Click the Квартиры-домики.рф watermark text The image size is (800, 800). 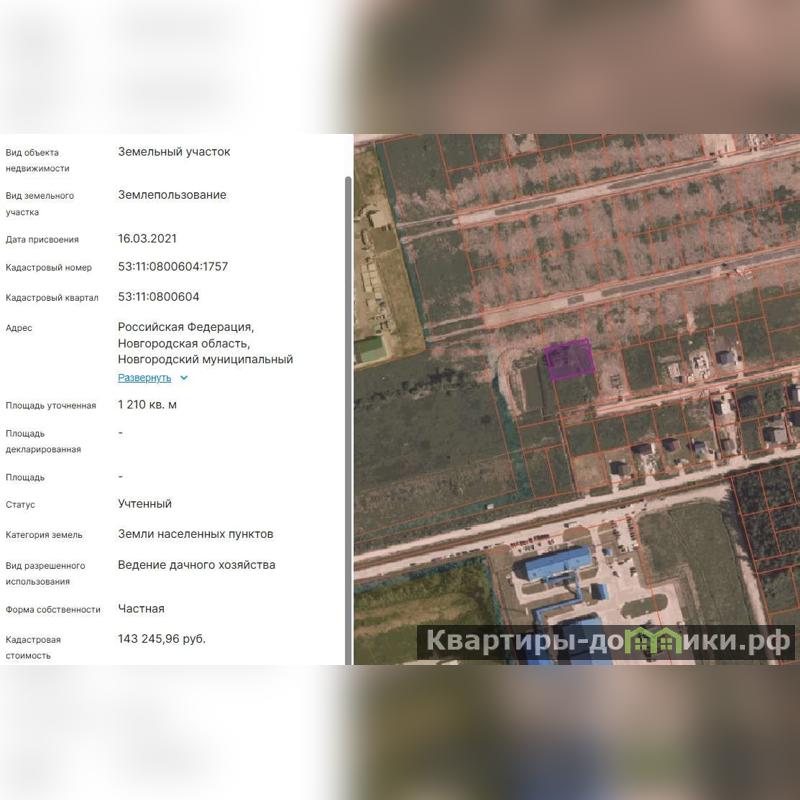[x=605, y=640]
